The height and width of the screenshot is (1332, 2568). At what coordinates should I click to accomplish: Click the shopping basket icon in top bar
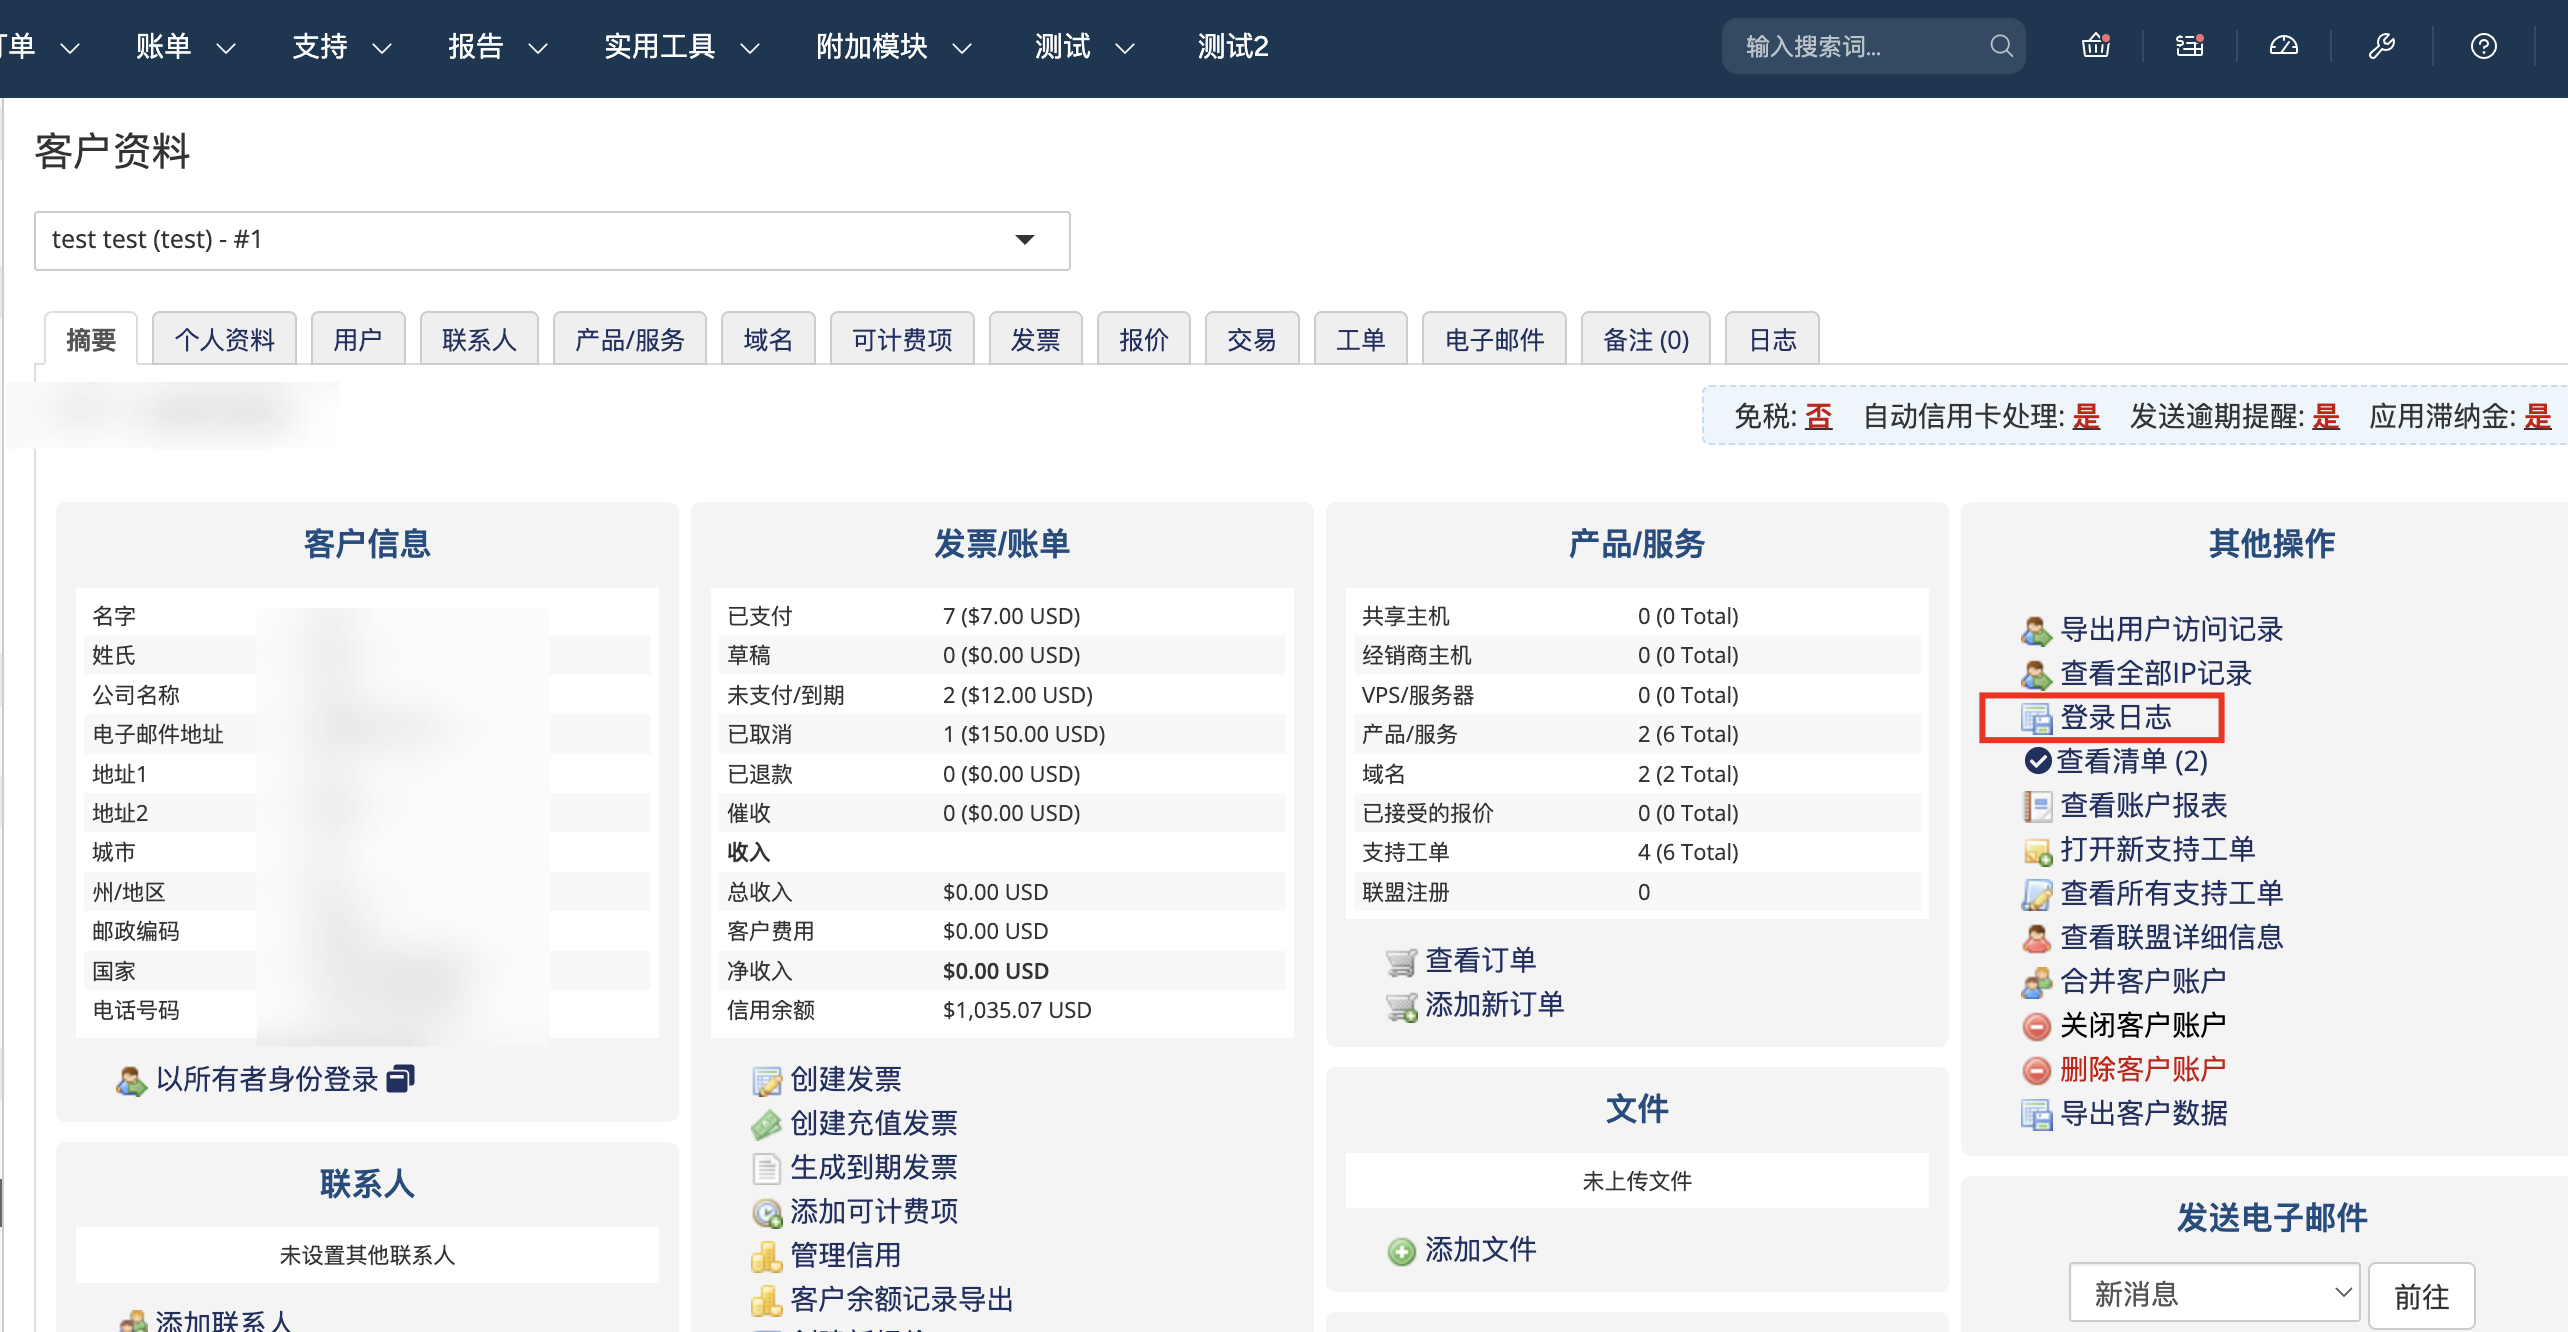(x=2095, y=46)
